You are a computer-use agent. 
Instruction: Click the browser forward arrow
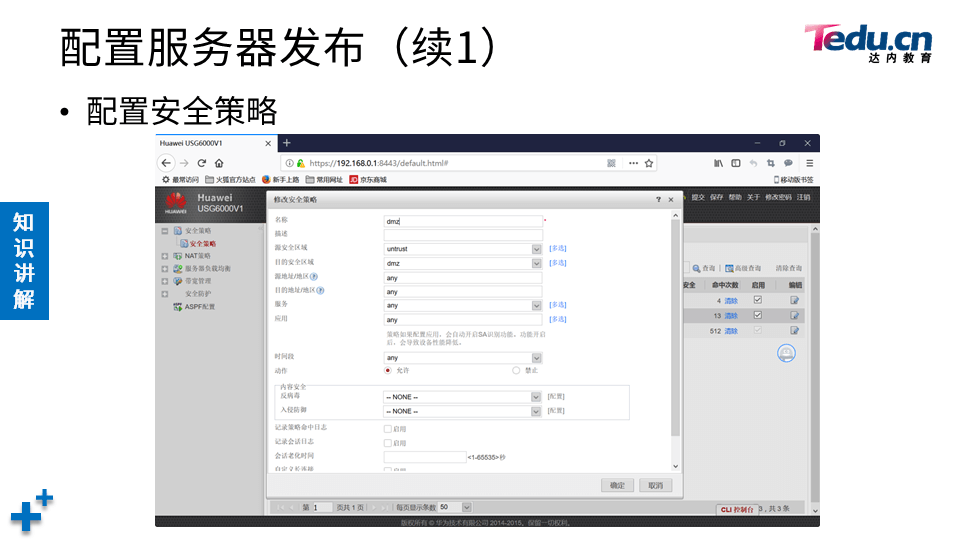pos(184,163)
